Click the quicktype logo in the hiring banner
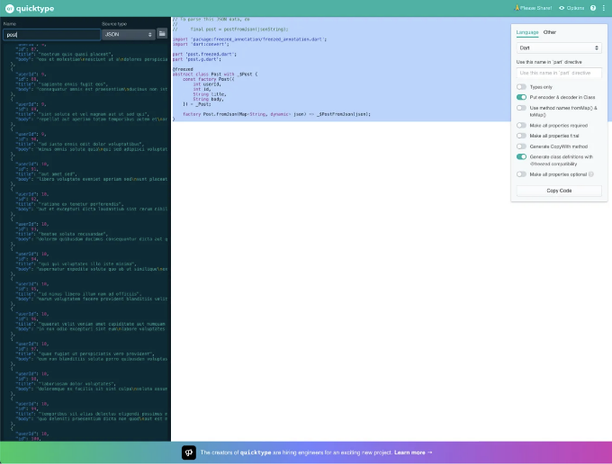 [x=189, y=452]
